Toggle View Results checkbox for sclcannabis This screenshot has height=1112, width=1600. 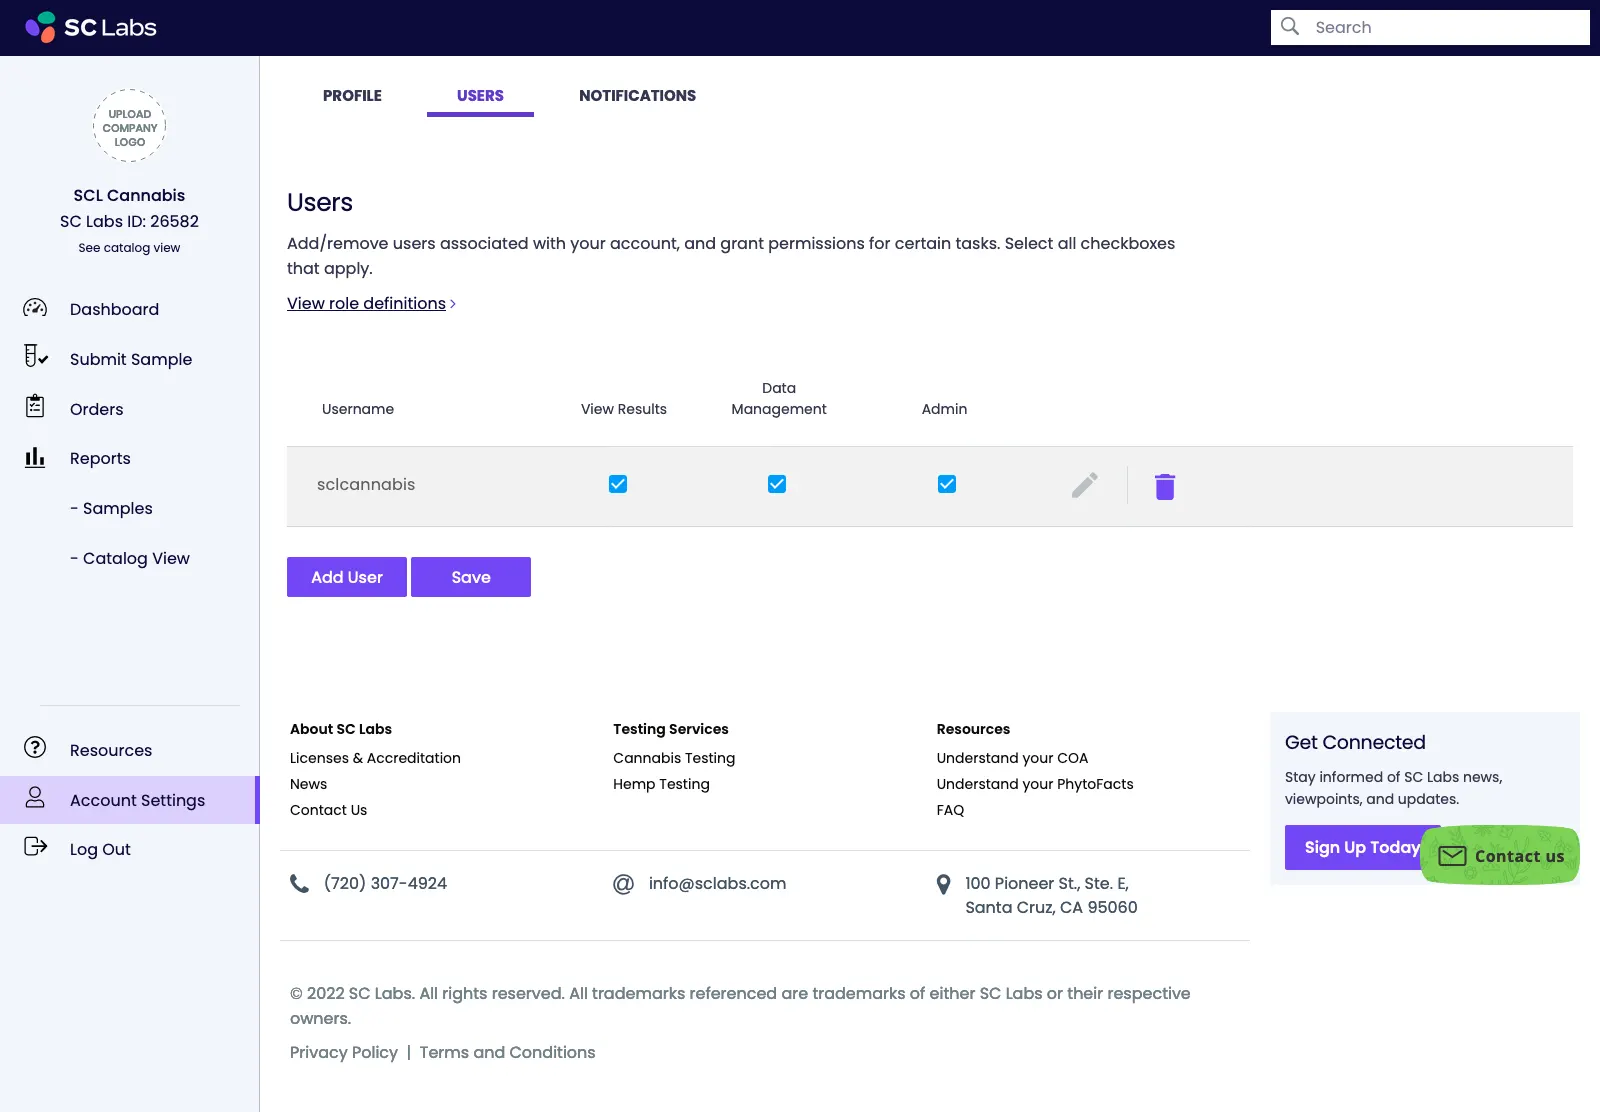tap(618, 484)
